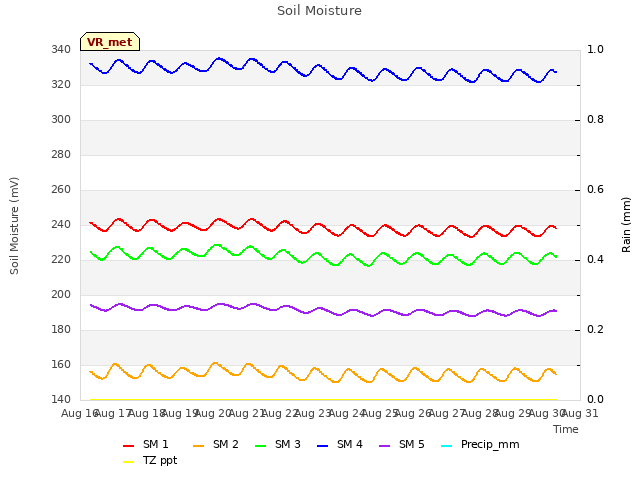Screen dimensions: 640x480
Task: Click the '0.4' rain axis tick
Action: 595,260
